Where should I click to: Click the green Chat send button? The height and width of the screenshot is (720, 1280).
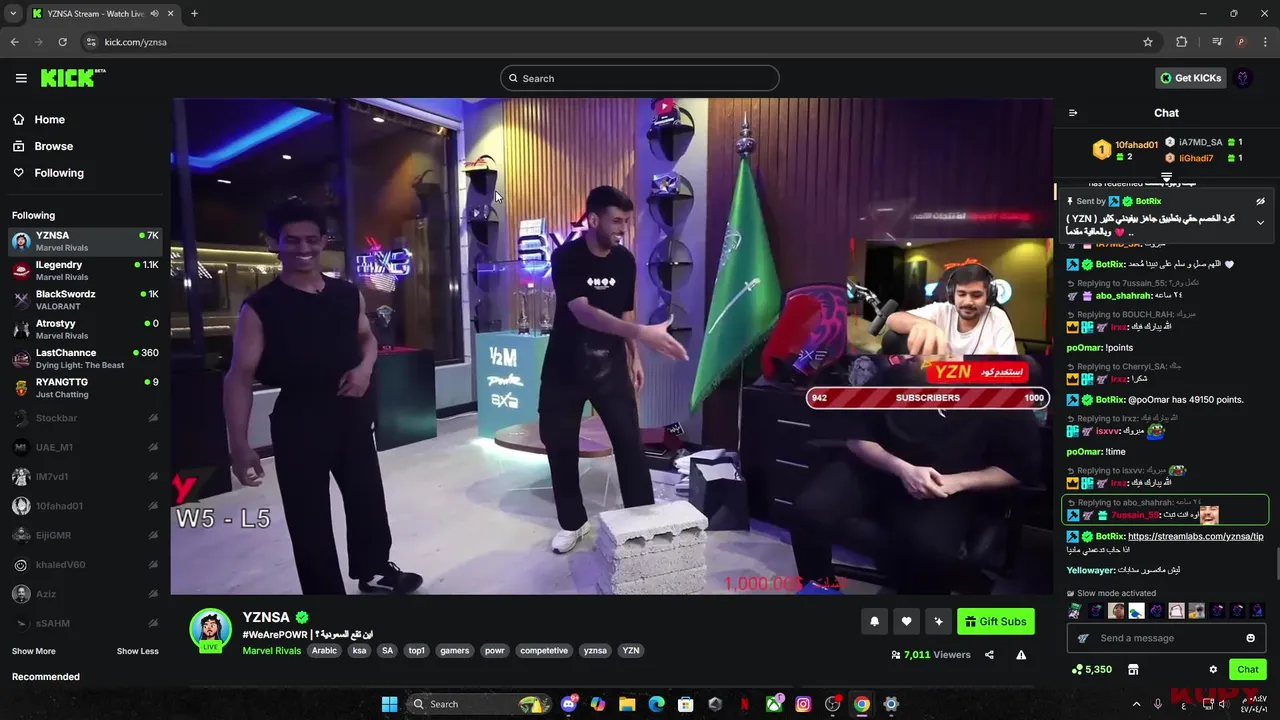(x=1248, y=669)
